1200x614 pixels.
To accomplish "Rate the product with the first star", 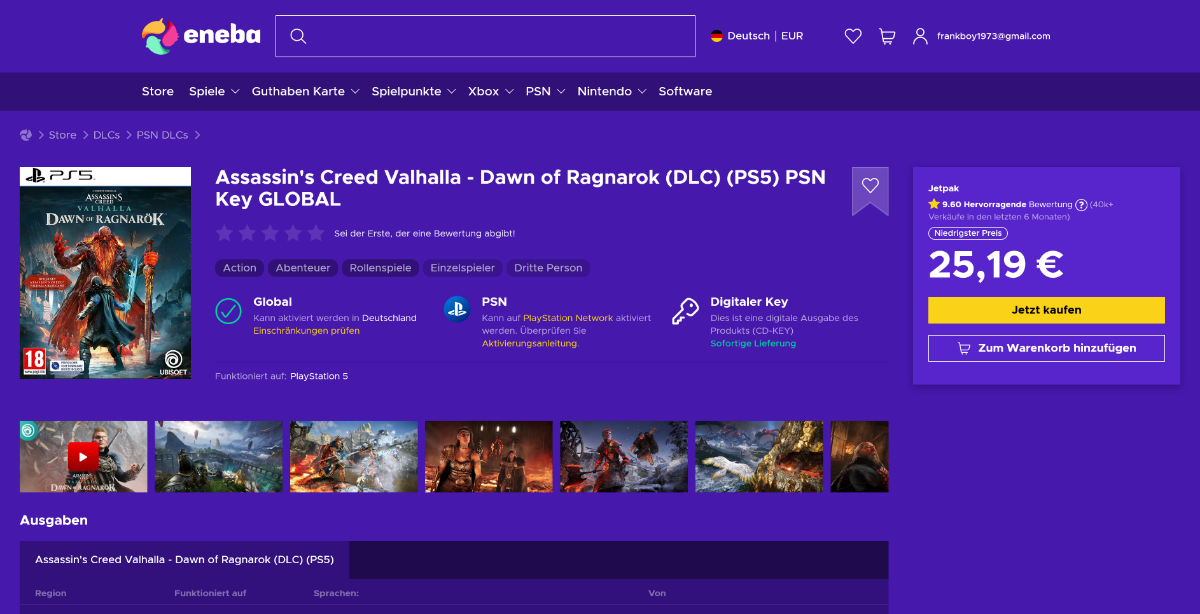I will [224, 233].
